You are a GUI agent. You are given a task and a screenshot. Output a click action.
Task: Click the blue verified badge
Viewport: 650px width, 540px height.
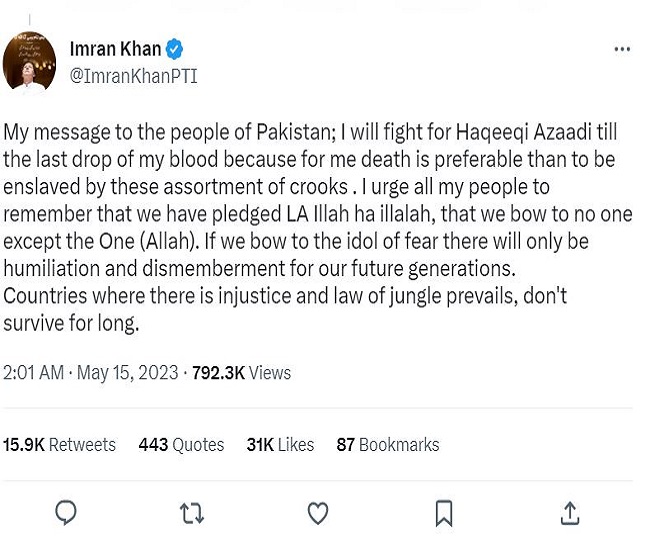[174, 49]
